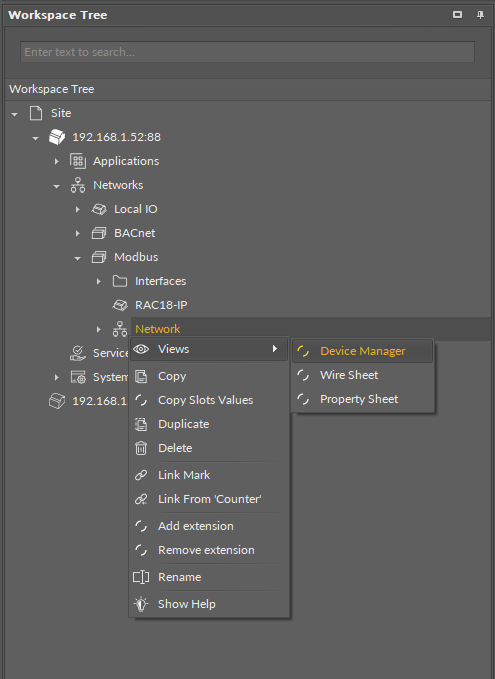This screenshot has height=679, width=495.
Task: Click the Workspace Tree search field
Action: [x=247, y=52]
